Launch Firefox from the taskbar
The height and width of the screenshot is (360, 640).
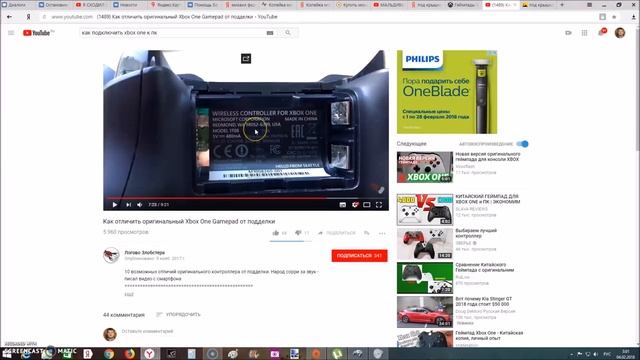(x=129, y=354)
